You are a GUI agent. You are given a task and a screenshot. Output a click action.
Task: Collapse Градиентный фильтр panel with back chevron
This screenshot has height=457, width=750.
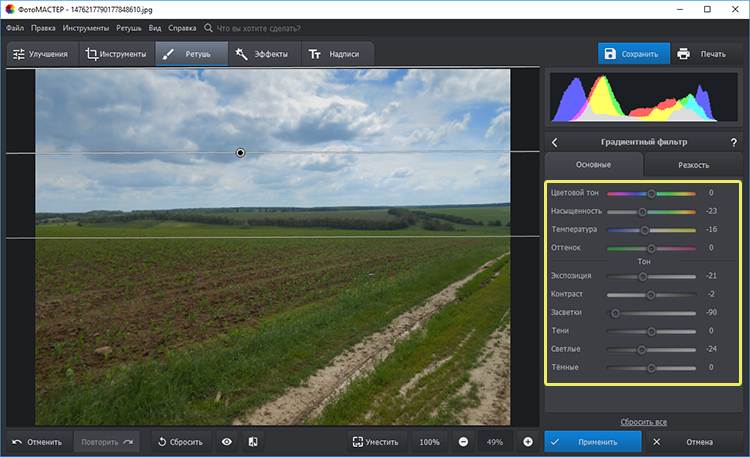(555, 143)
